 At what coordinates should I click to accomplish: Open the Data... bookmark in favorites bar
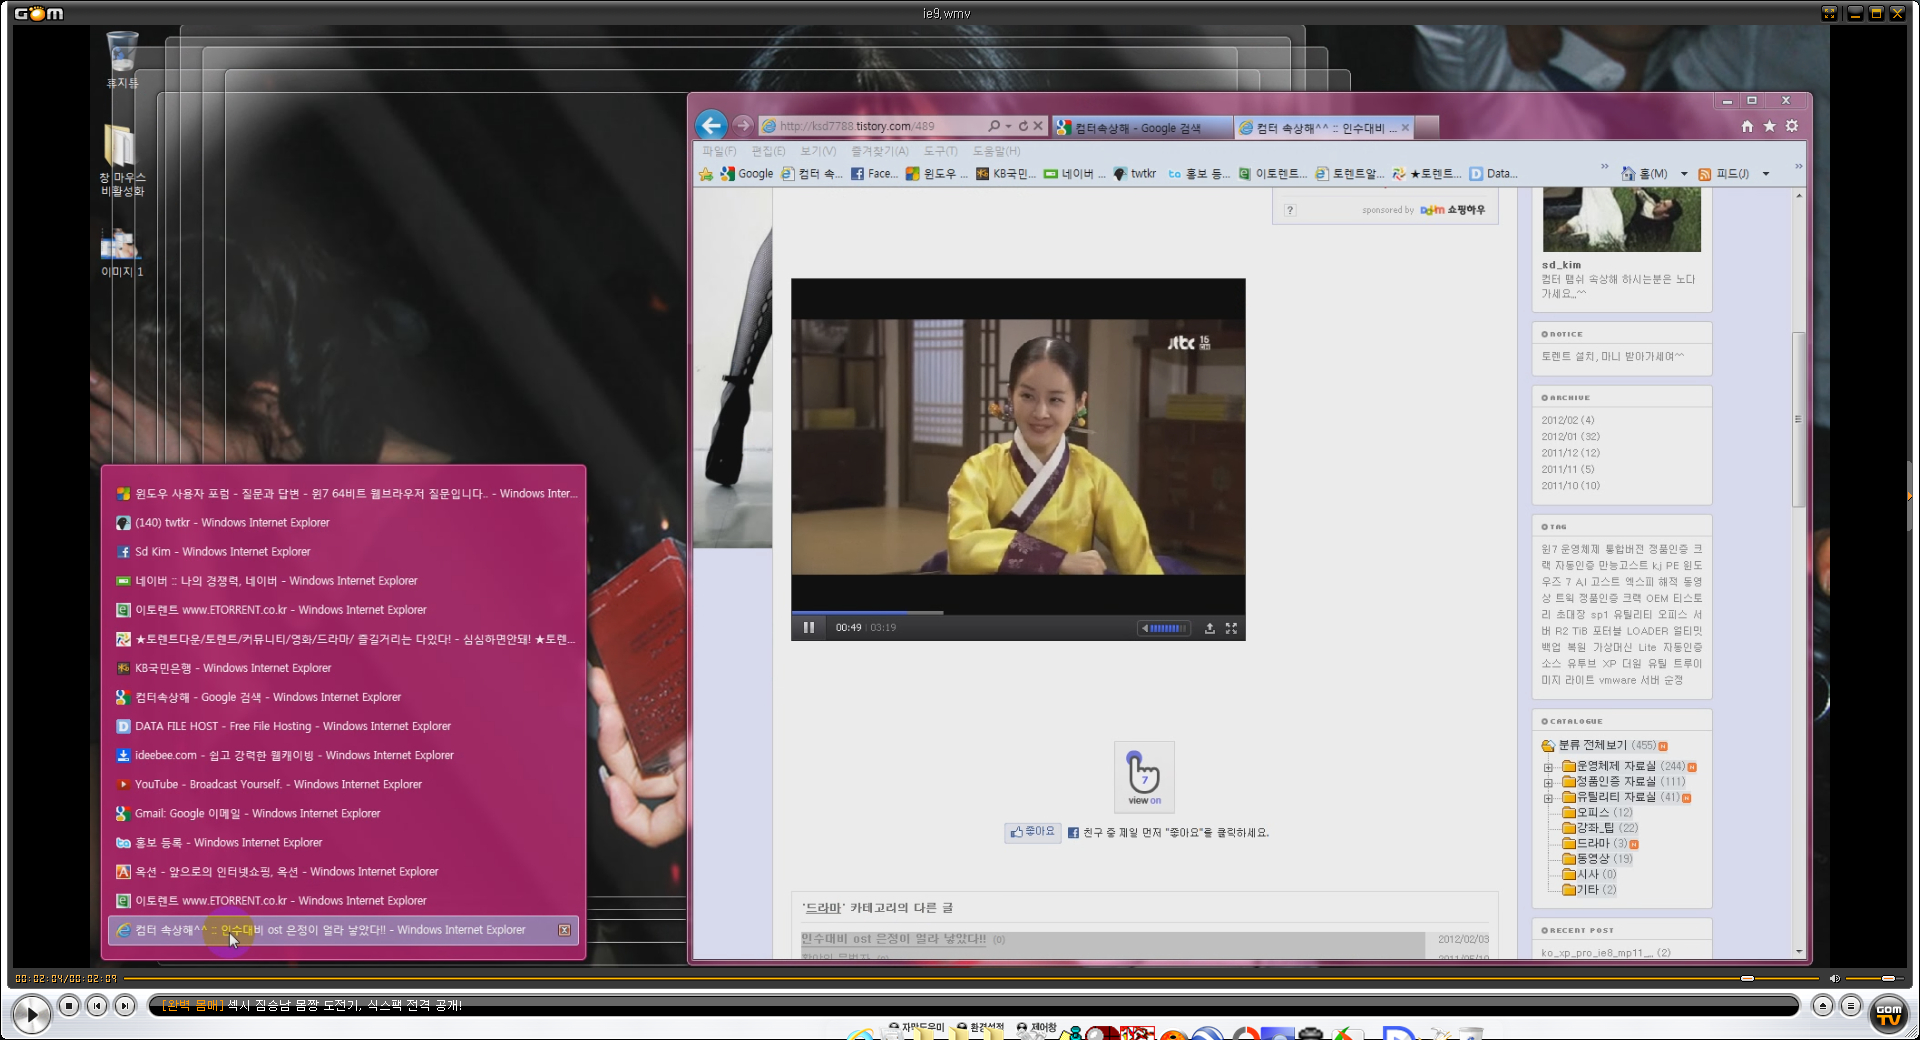click(1493, 174)
